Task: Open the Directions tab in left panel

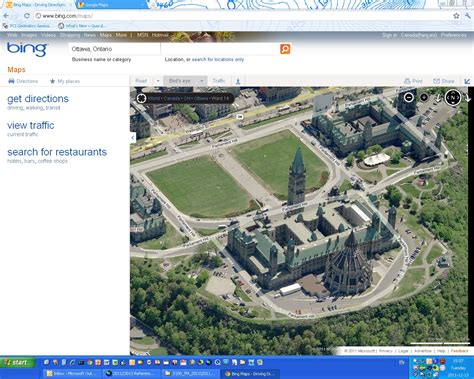Action: coord(23,81)
